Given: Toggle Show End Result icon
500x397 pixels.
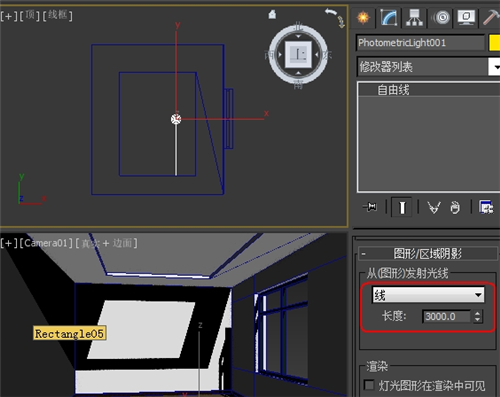Looking at the screenshot, I should click(402, 207).
